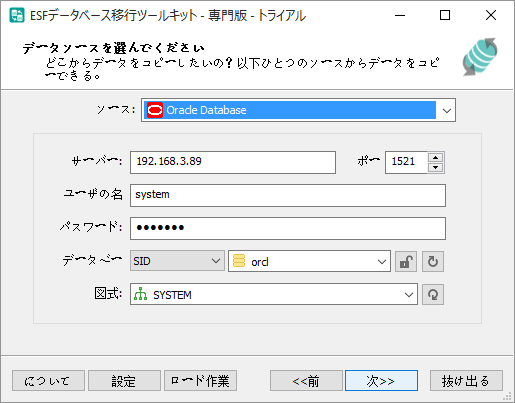Click the password field
515x403 pixels.
point(288,228)
